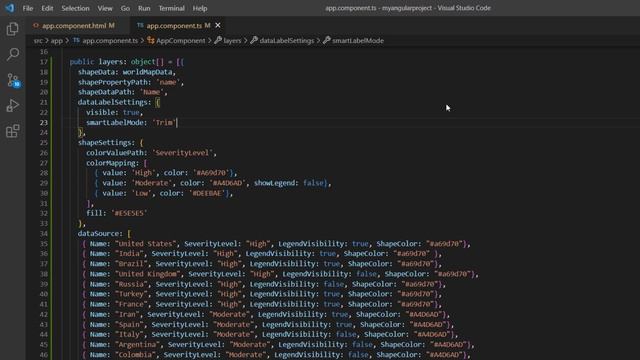Click the '#A4D6AD' color value for Moderate
Viewport: 640px width, 360px height.
[x=227, y=183]
